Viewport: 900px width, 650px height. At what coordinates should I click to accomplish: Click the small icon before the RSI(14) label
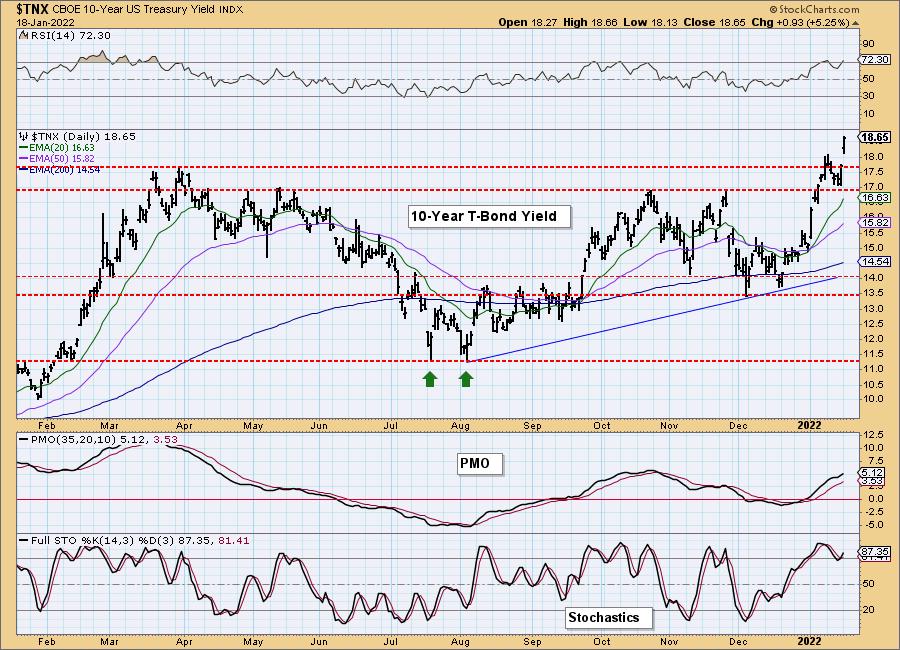pyautogui.click(x=23, y=35)
